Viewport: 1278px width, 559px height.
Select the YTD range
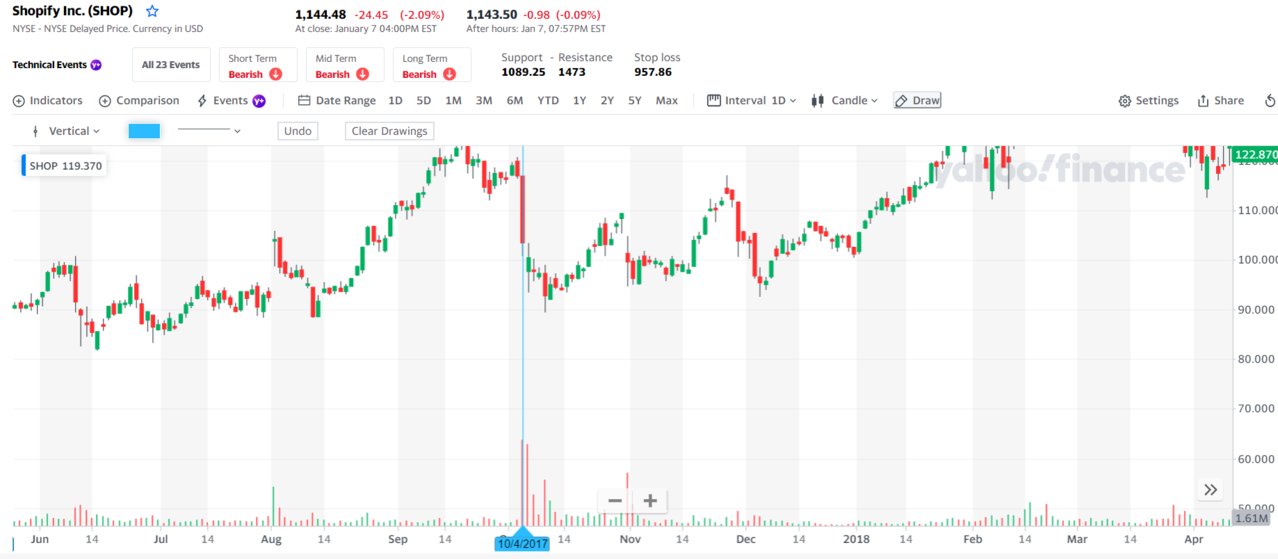(x=548, y=101)
